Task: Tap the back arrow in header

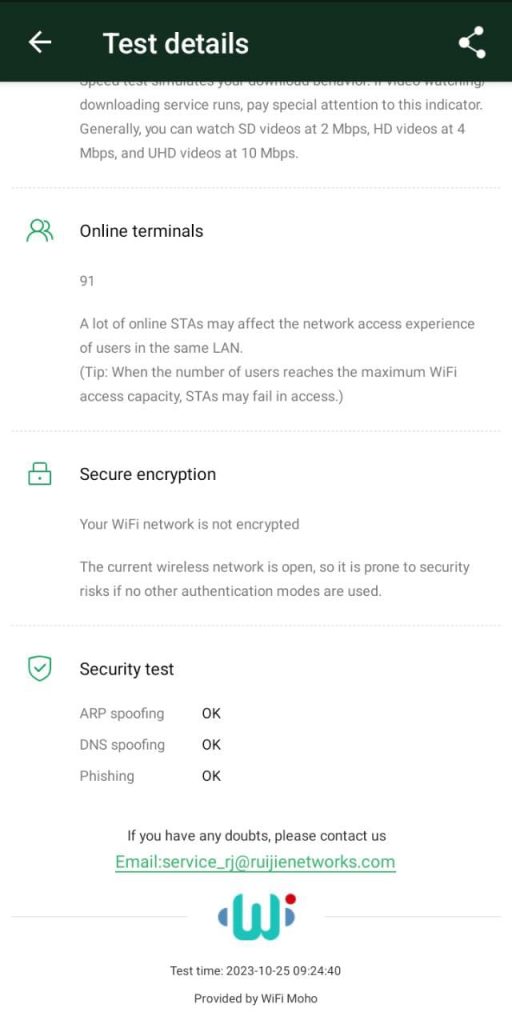Action: click(40, 42)
